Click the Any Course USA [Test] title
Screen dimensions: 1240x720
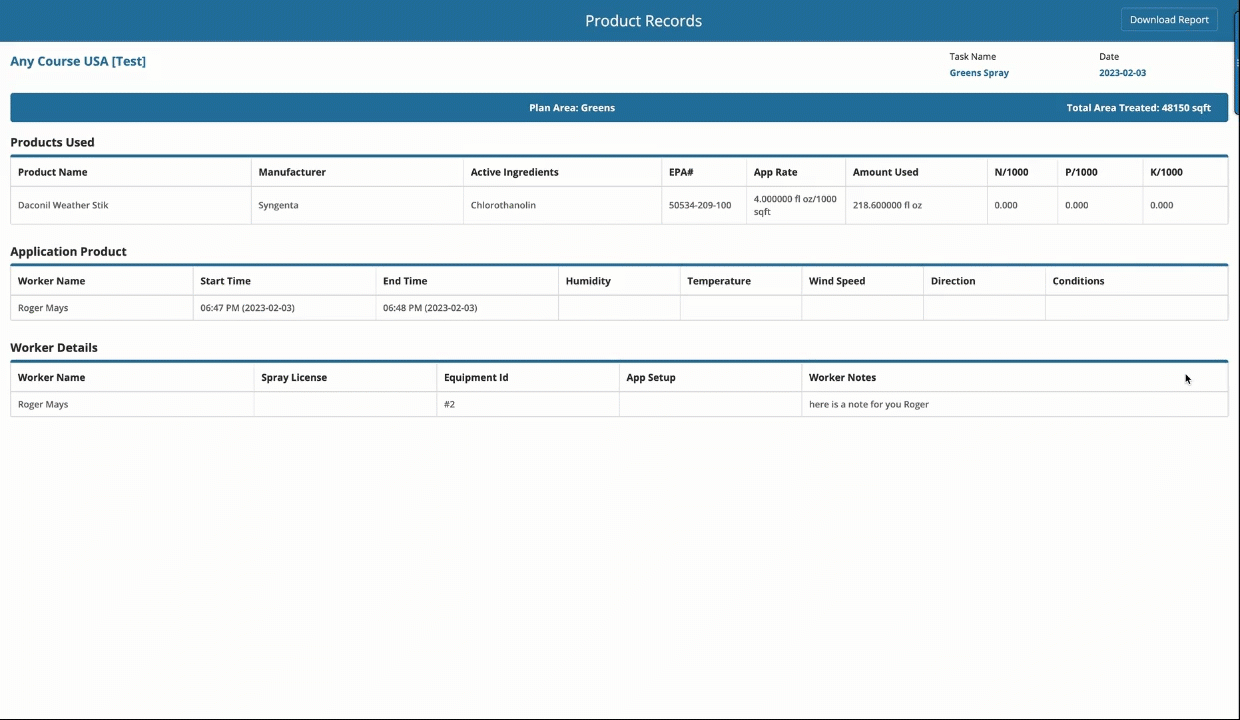coord(78,61)
